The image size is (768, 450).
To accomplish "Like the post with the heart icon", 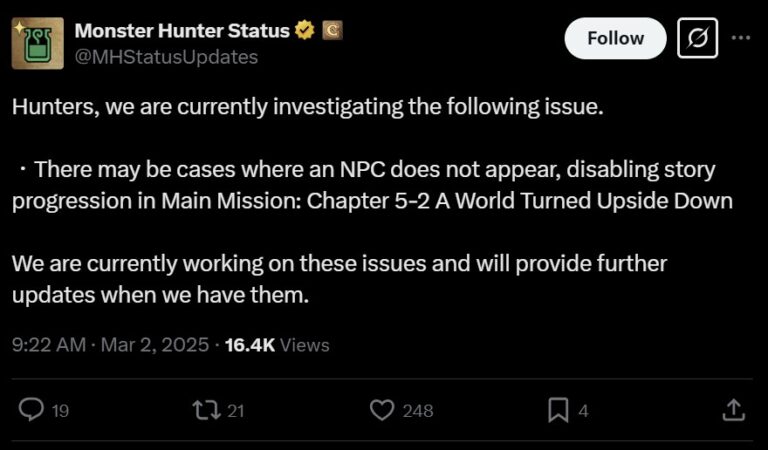I will (x=382, y=409).
